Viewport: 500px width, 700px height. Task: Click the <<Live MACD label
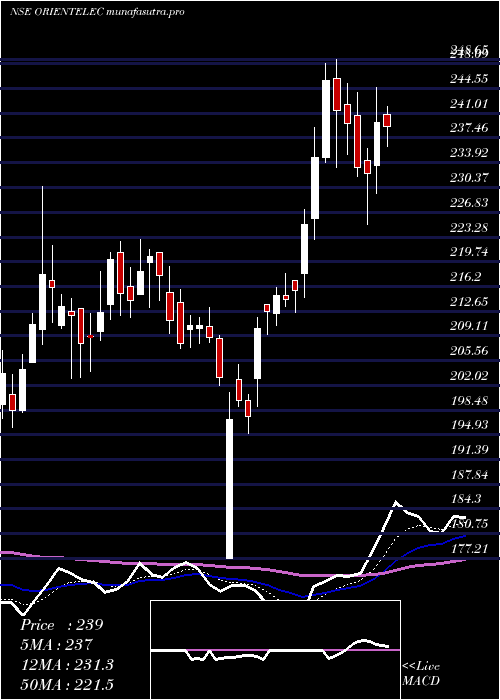[x=421, y=674]
